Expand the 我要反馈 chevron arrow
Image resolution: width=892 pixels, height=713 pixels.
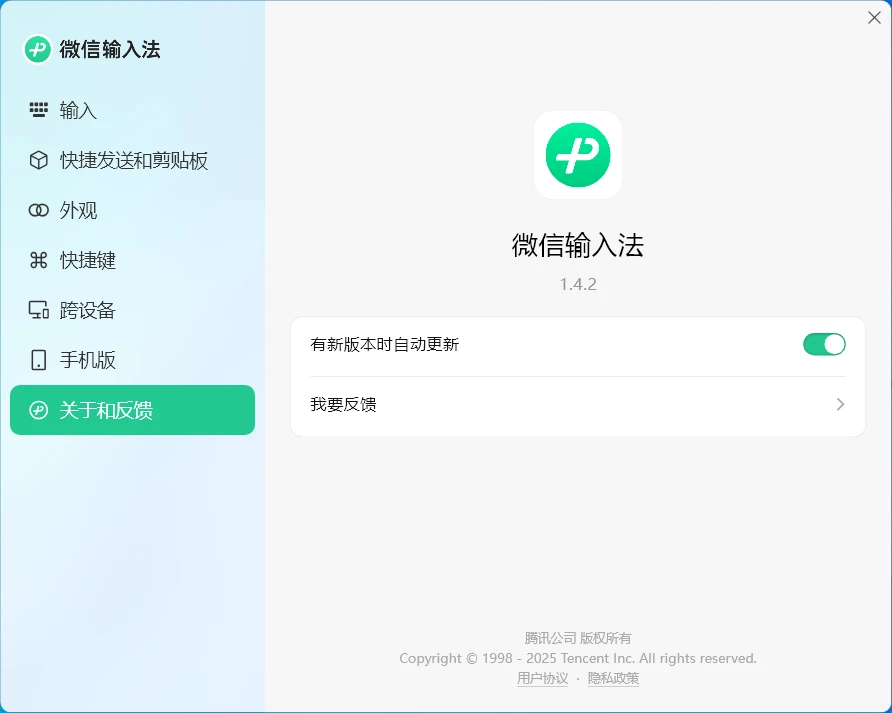pyautogui.click(x=840, y=404)
